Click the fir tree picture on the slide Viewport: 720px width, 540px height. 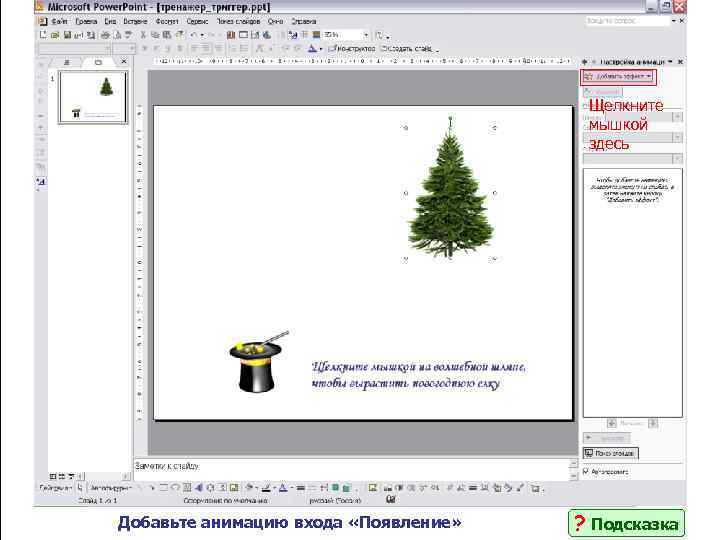(450, 188)
